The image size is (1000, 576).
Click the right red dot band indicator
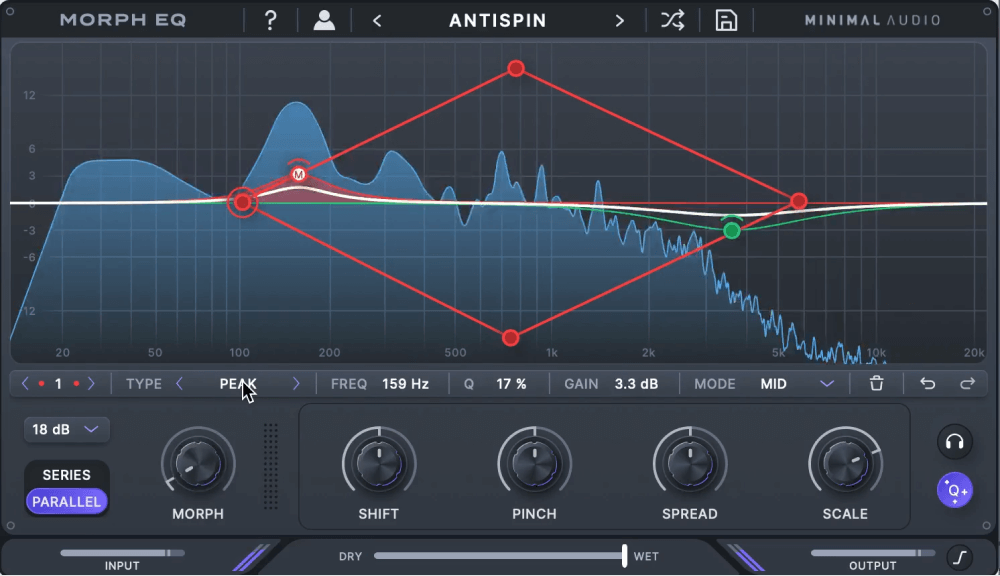(x=76, y=384)
